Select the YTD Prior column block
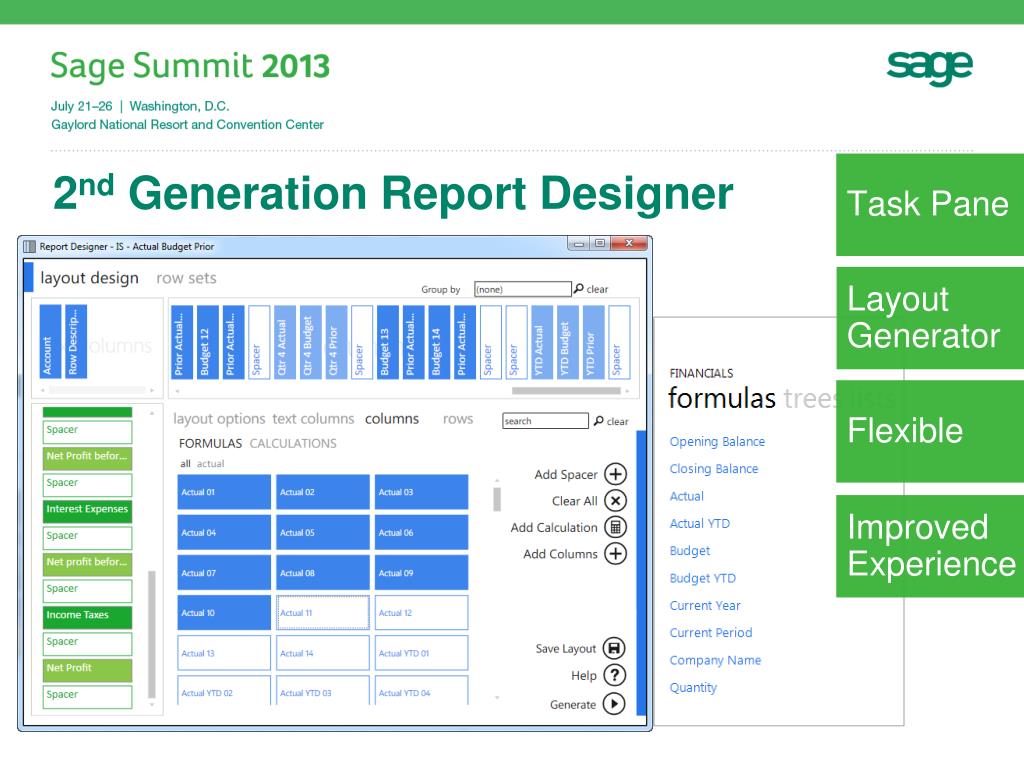Viewport: 1024px width, 768px height. [x=593, y=342]
